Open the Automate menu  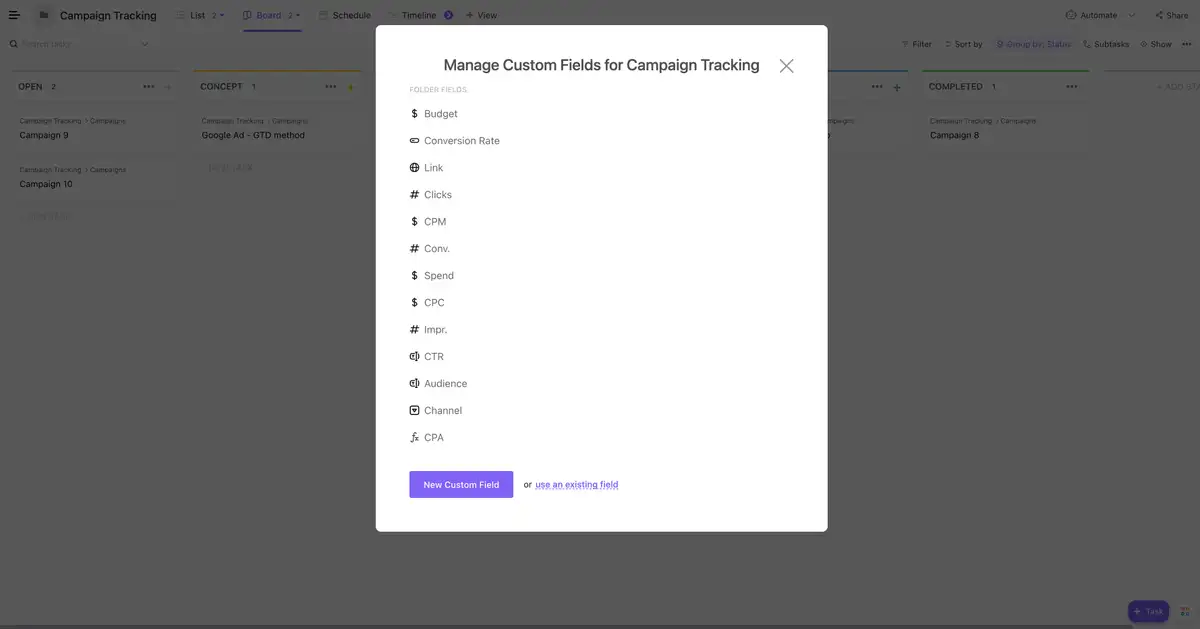1091,15
